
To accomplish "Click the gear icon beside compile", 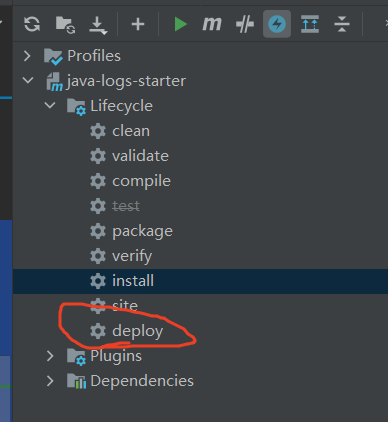I will tap(98, 181).
